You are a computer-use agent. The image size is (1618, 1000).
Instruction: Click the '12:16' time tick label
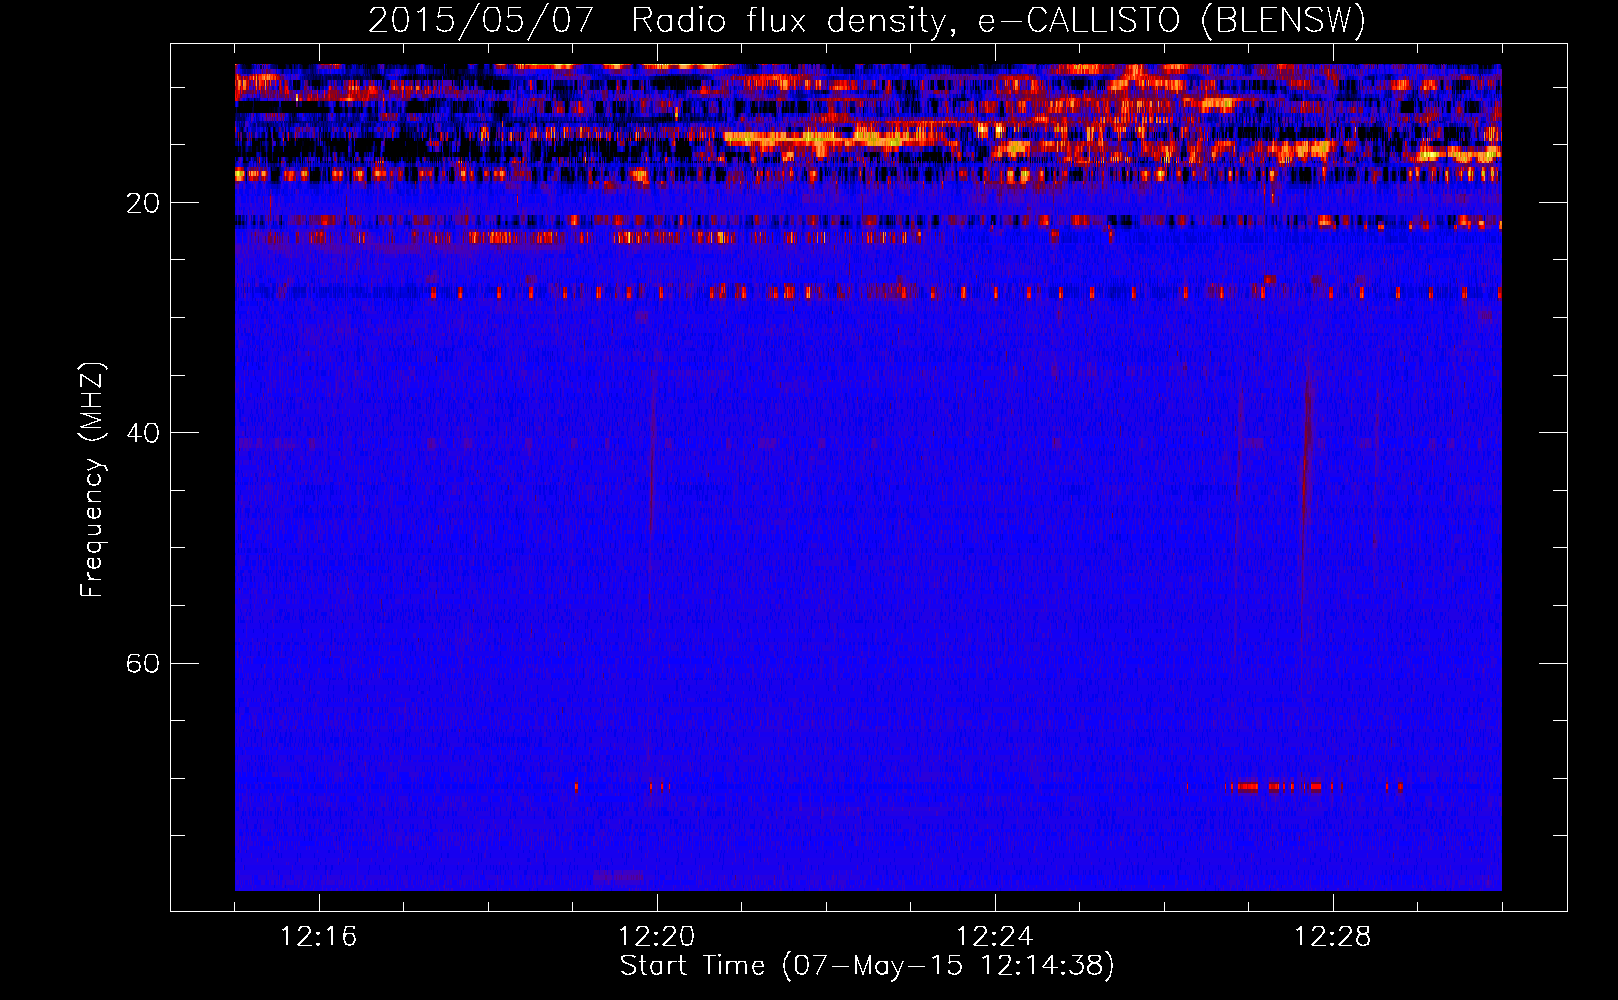[319, 937]
